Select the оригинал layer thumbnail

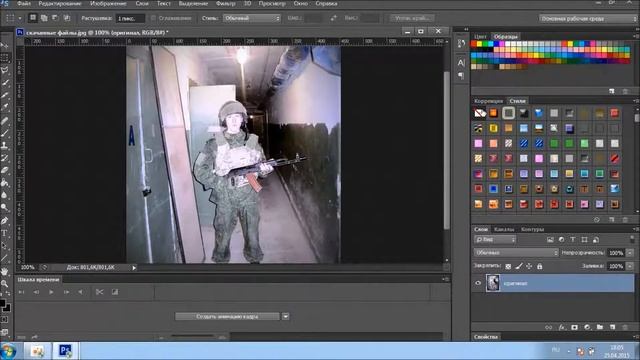(x=493, y=283)
